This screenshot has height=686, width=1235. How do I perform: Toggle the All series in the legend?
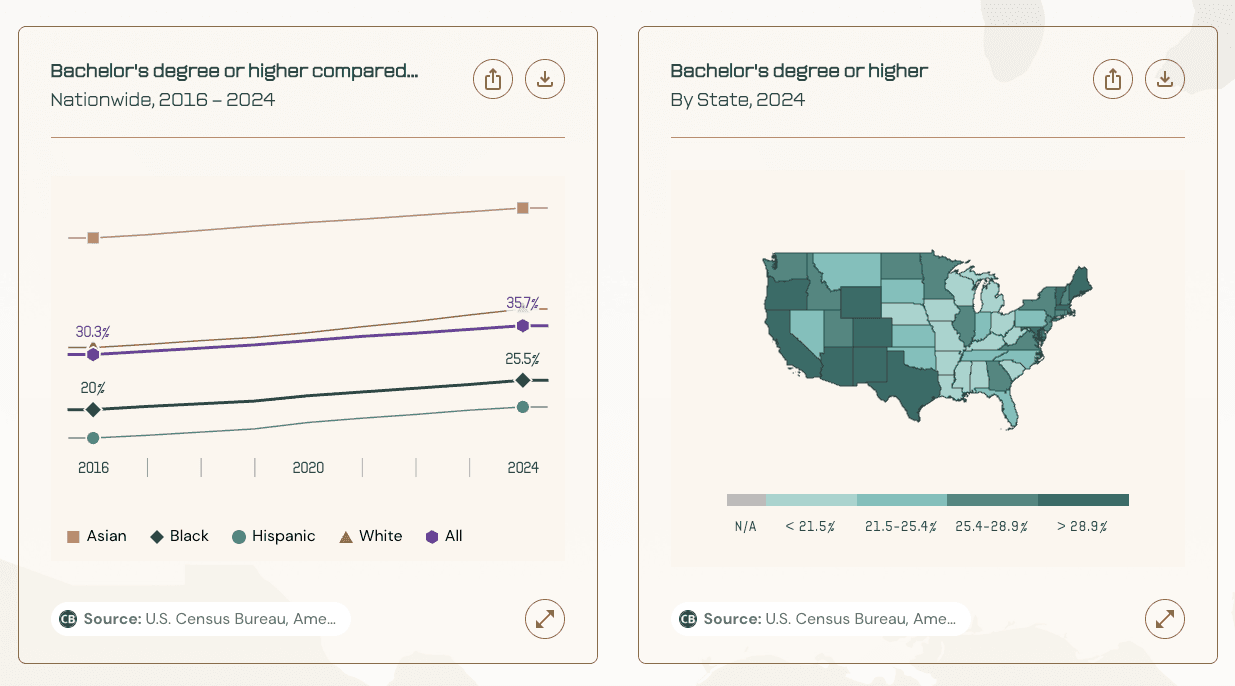(443, 536)
